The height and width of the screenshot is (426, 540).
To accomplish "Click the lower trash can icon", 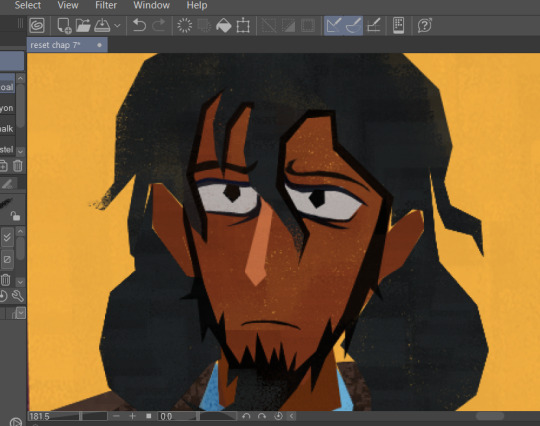I will click(5, 280).
